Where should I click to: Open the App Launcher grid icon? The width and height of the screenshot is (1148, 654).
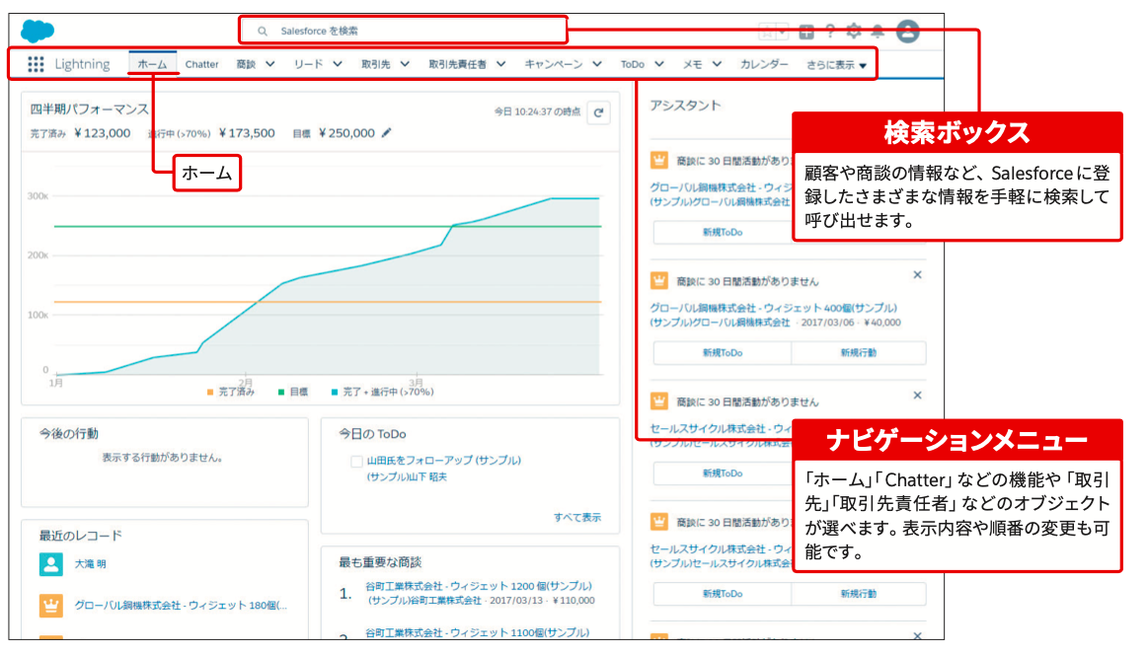tap(35, 64)
